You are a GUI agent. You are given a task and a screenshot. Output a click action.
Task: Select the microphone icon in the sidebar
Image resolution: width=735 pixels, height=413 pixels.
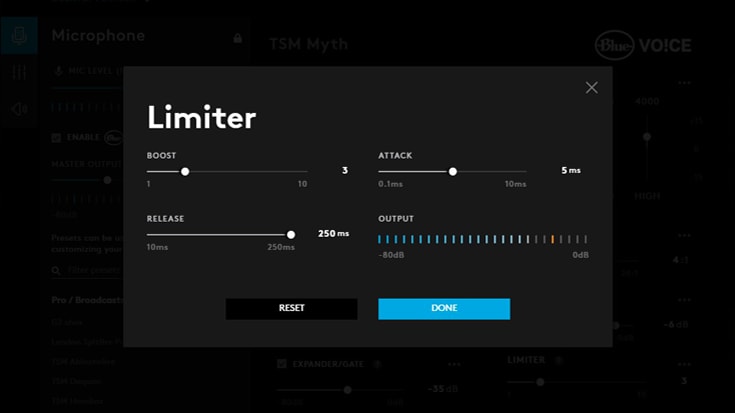(x=19, y=37)
